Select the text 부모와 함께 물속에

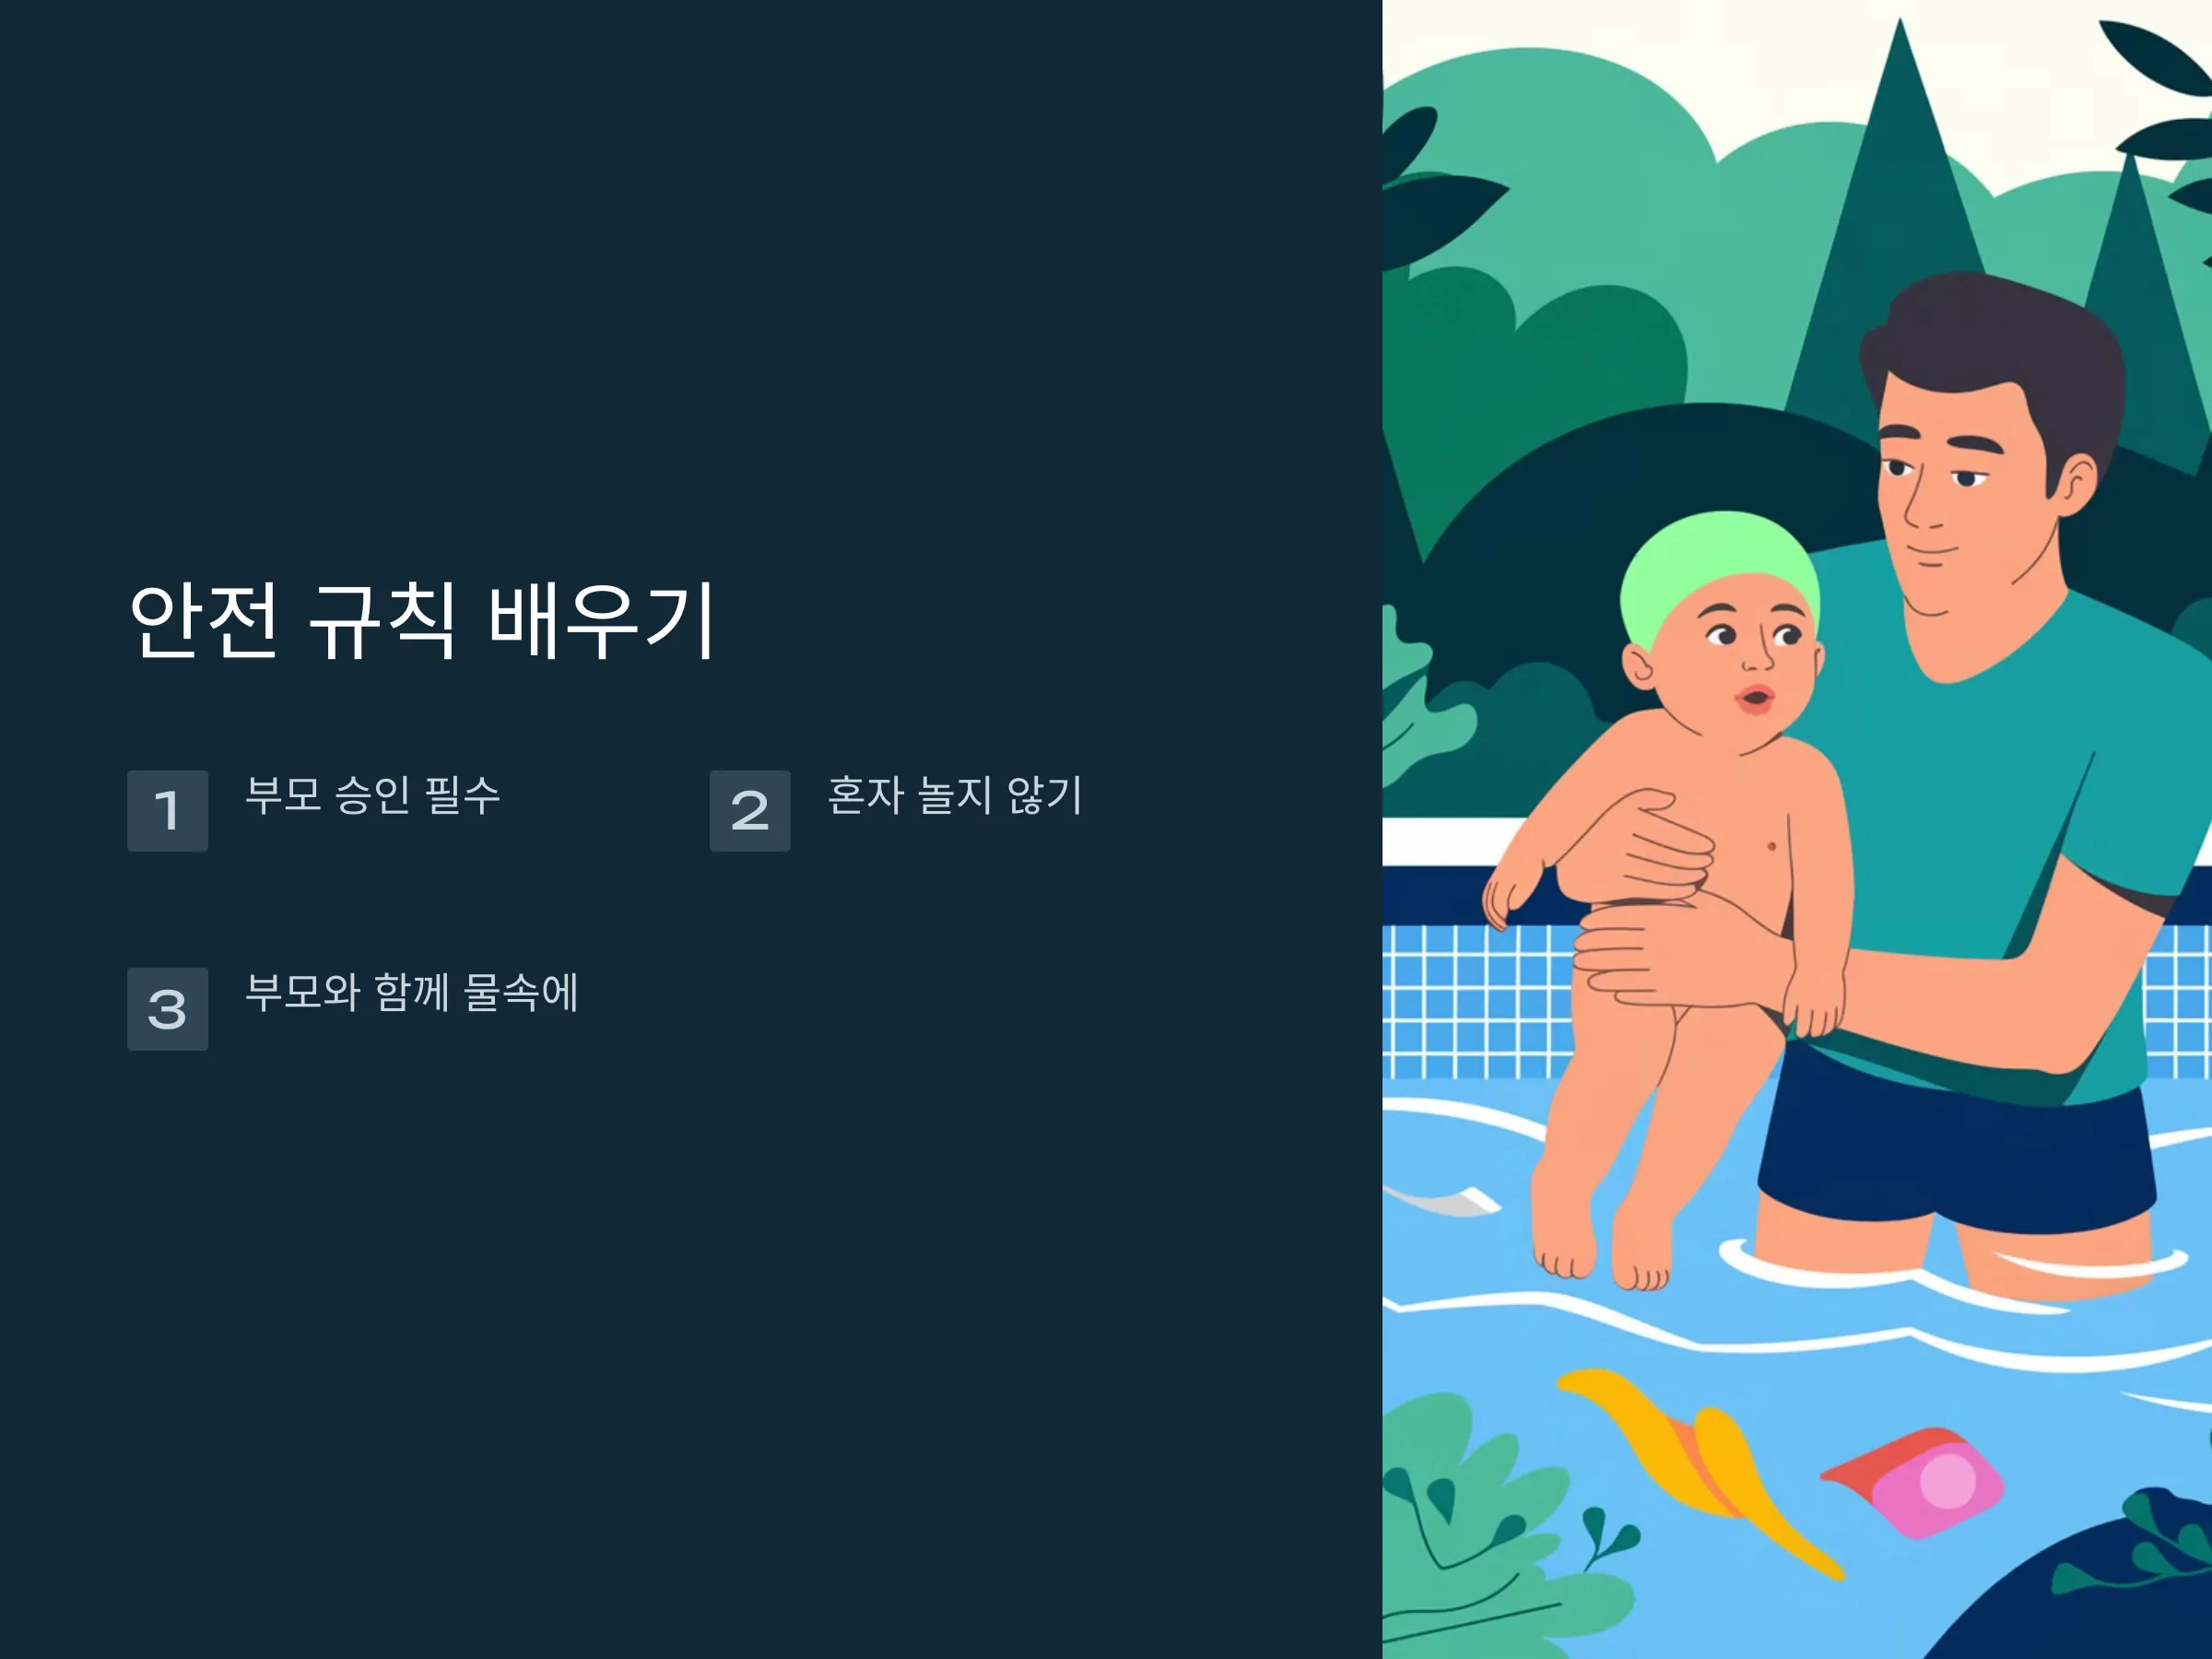coord(412,992)
